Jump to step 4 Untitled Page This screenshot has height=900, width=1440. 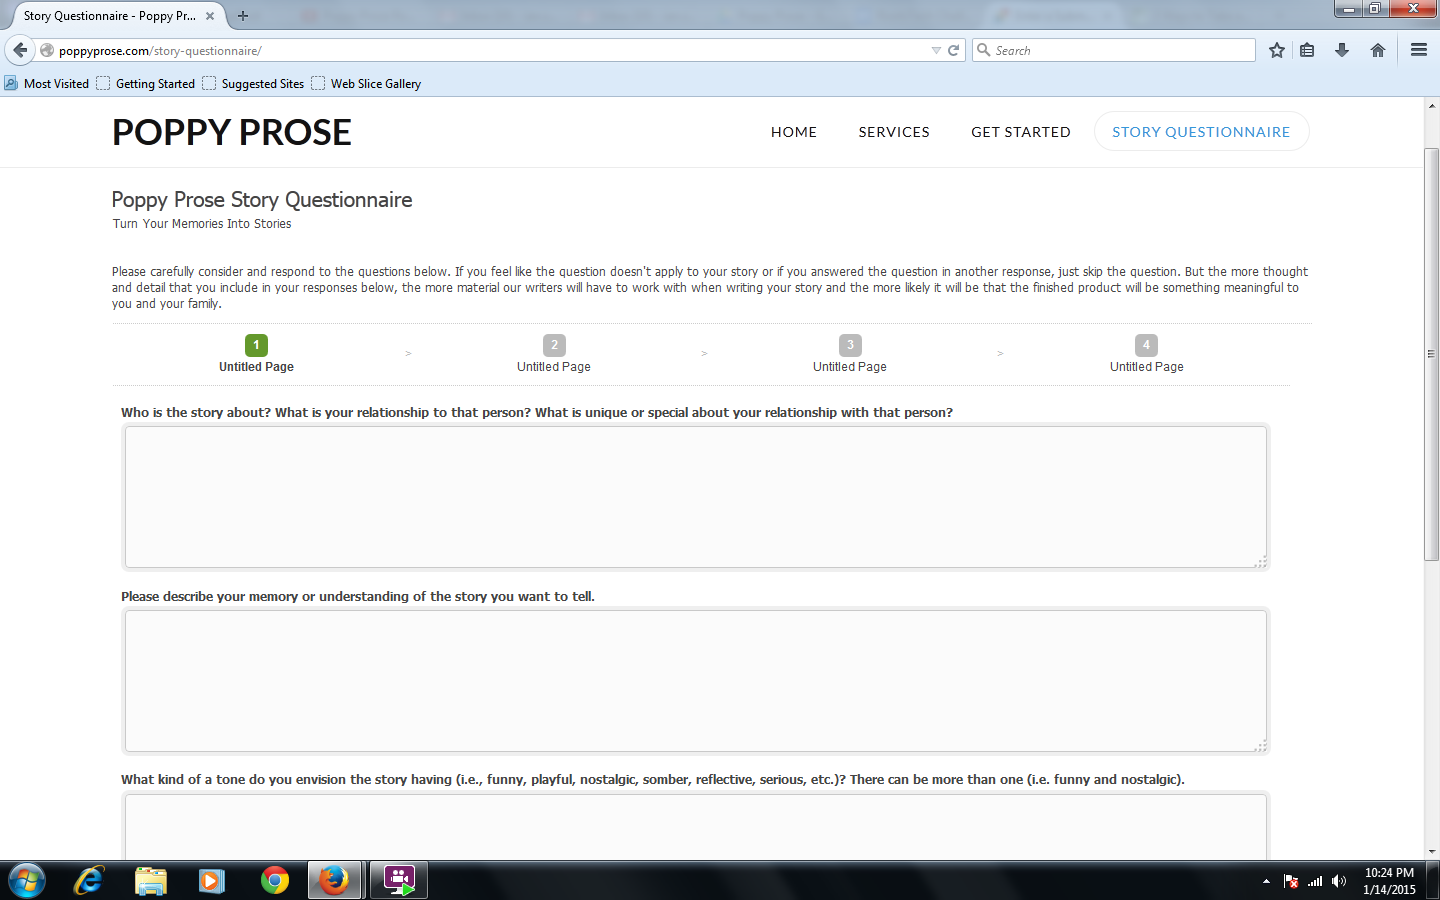point(1146,354)
